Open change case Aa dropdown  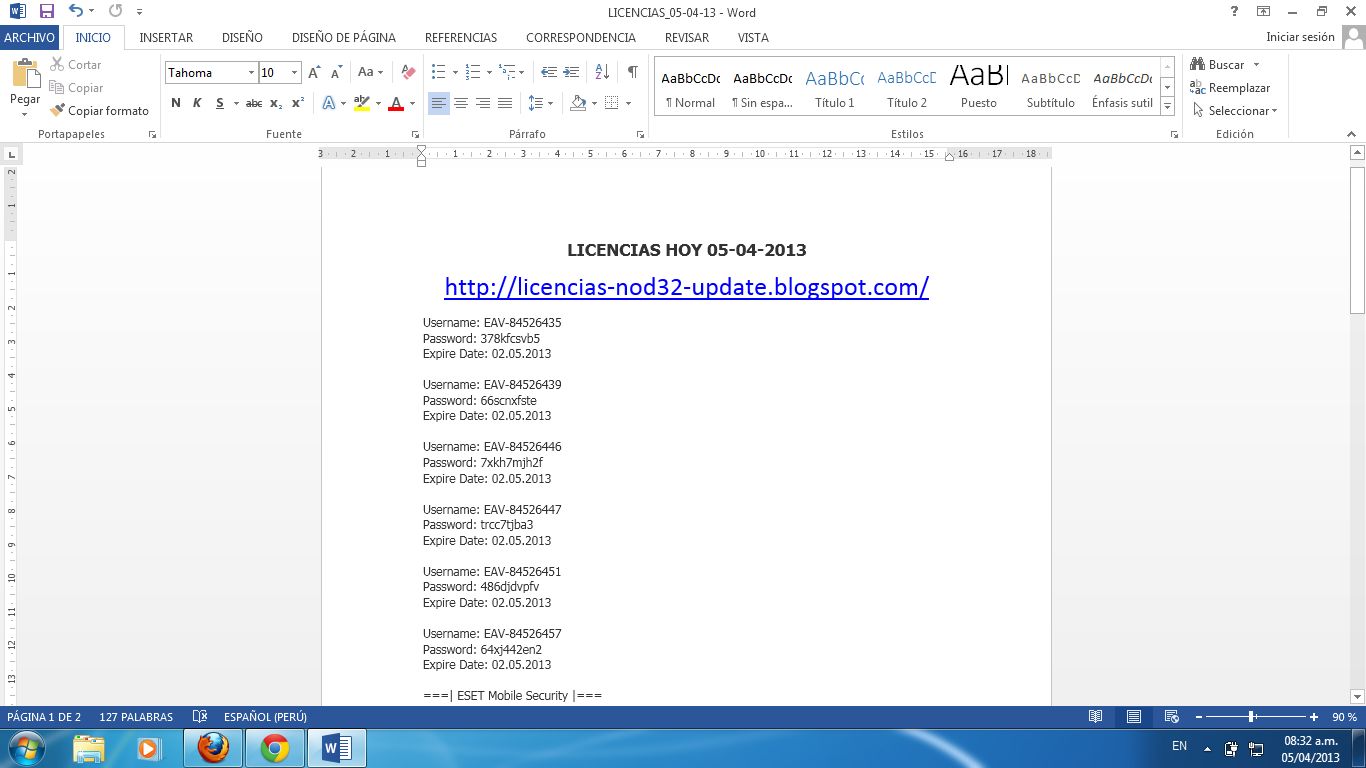click(x=370, y=72)
